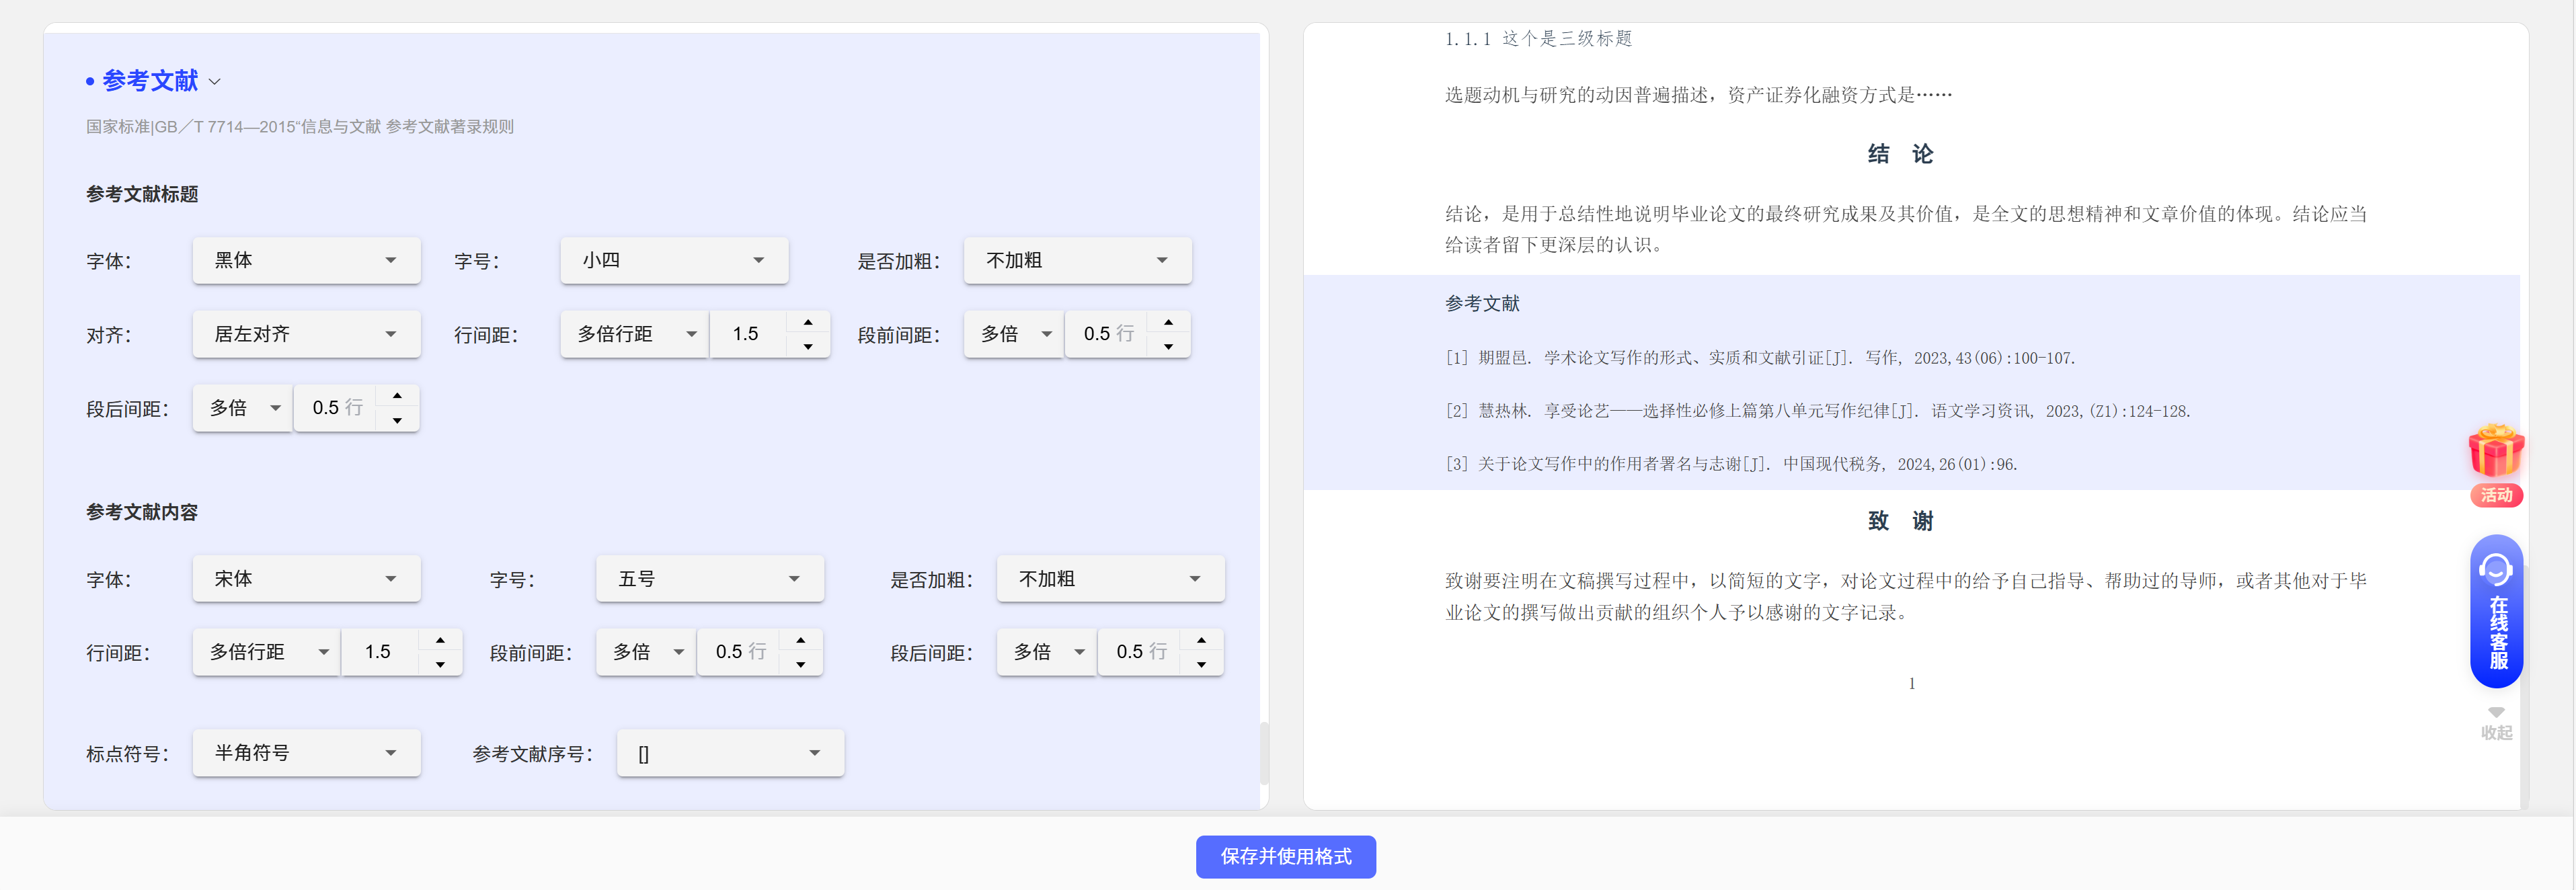
Task: Click the 参考文献 heading in preview
Action: point(1482,303)
